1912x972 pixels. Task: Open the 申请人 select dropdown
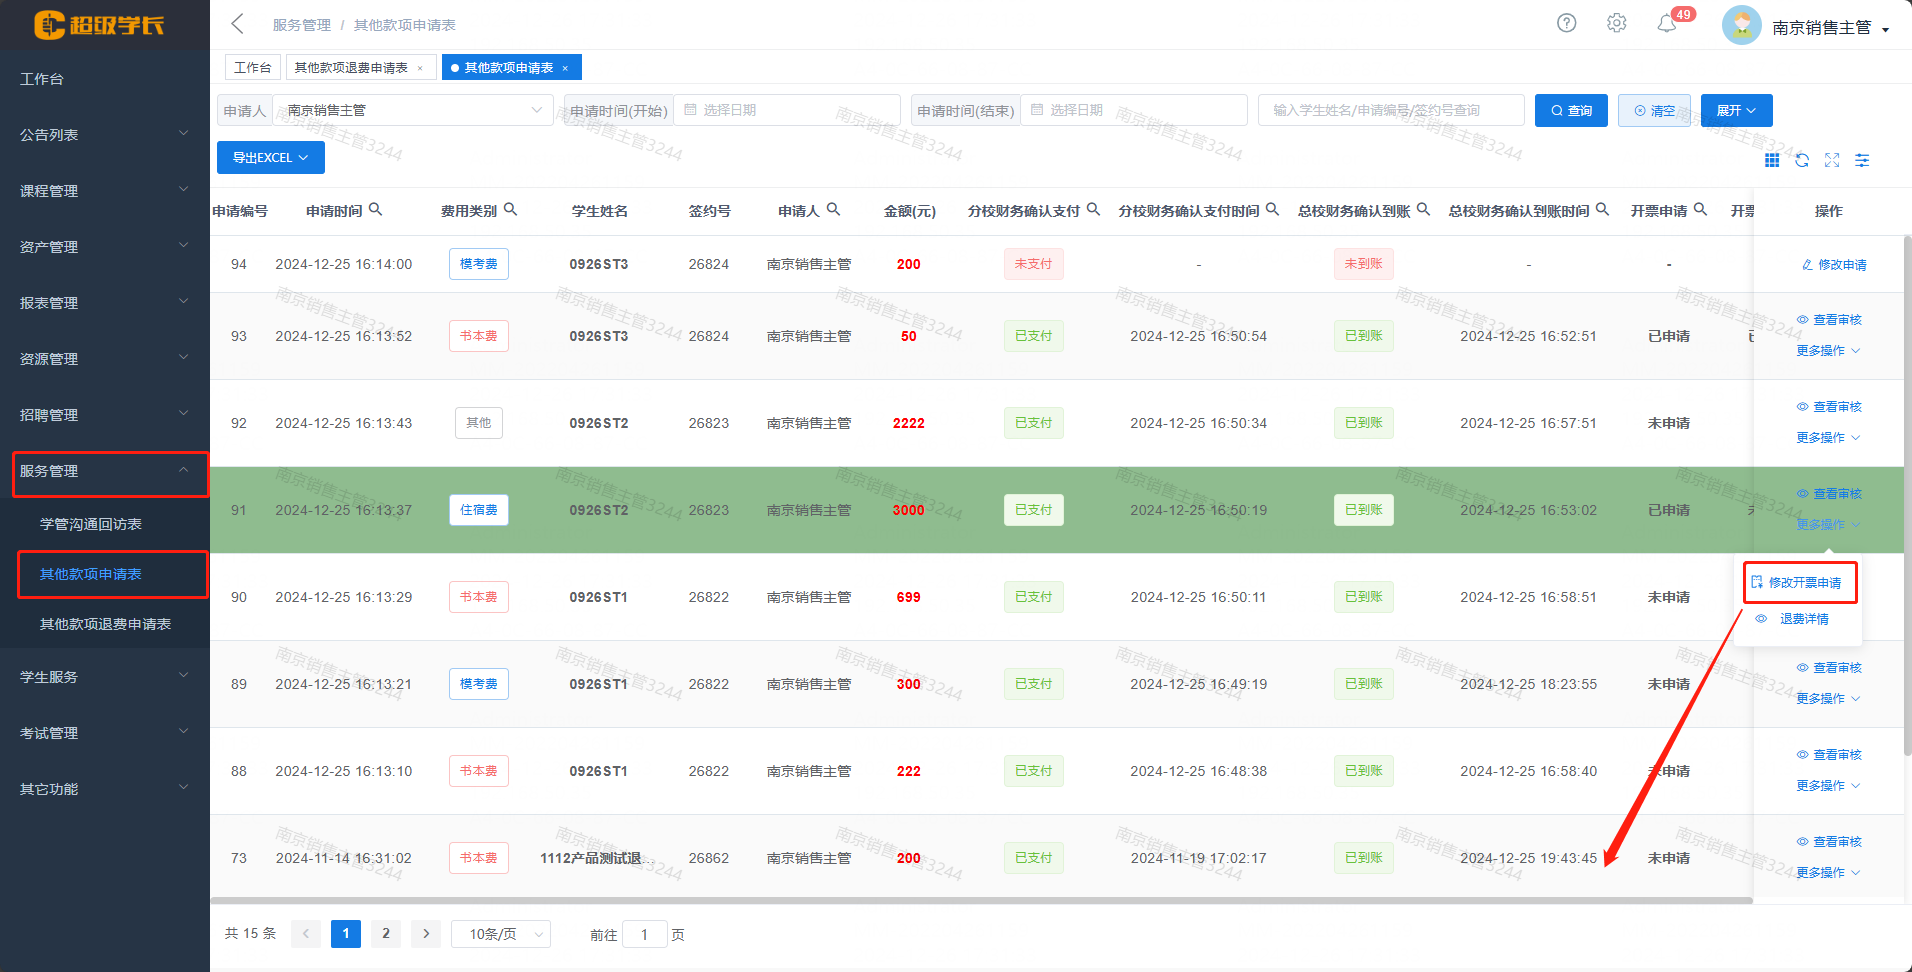[x=412, y=110]
